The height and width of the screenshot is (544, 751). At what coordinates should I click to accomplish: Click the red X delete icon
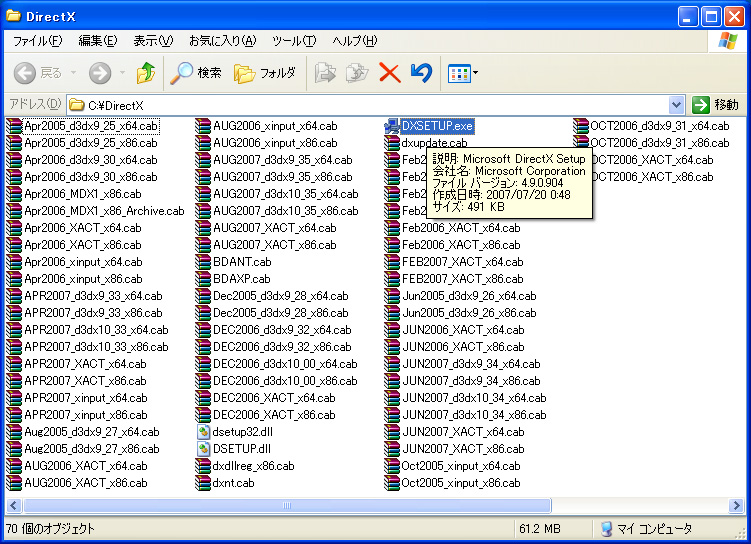tap(389, 73)
